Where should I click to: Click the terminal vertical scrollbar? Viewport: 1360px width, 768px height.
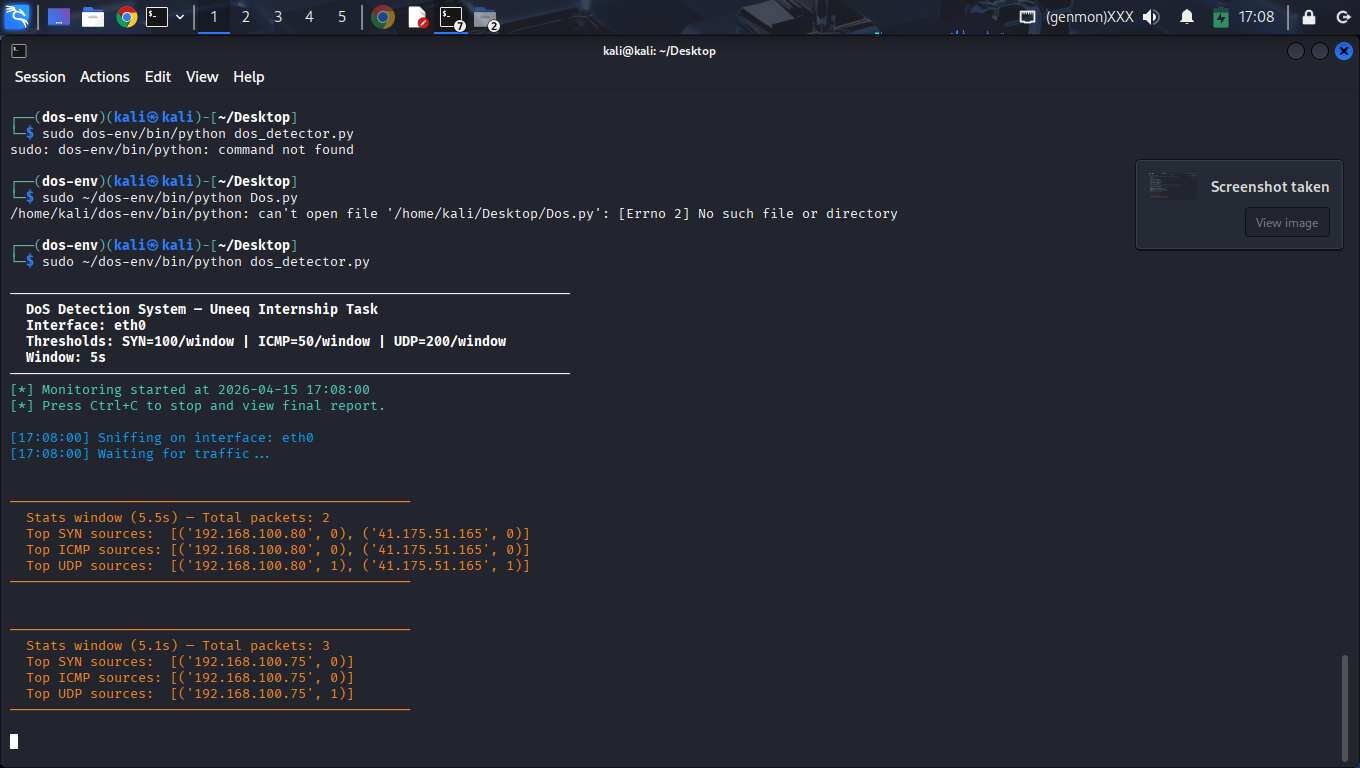click(1345, 705)
